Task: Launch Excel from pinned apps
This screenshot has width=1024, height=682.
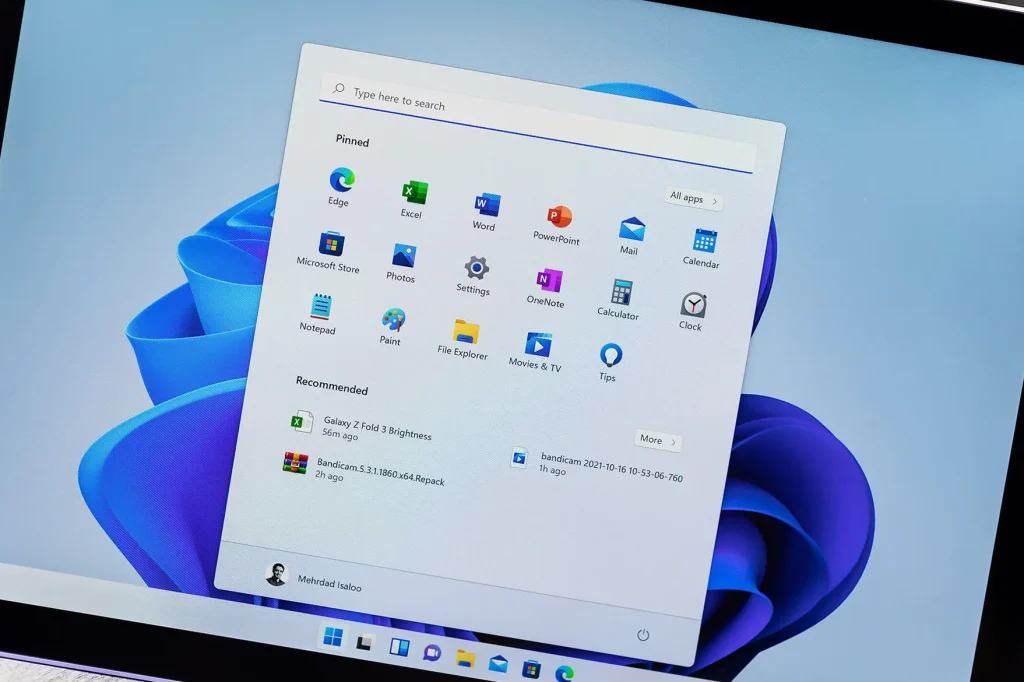Action: (413, 199)
